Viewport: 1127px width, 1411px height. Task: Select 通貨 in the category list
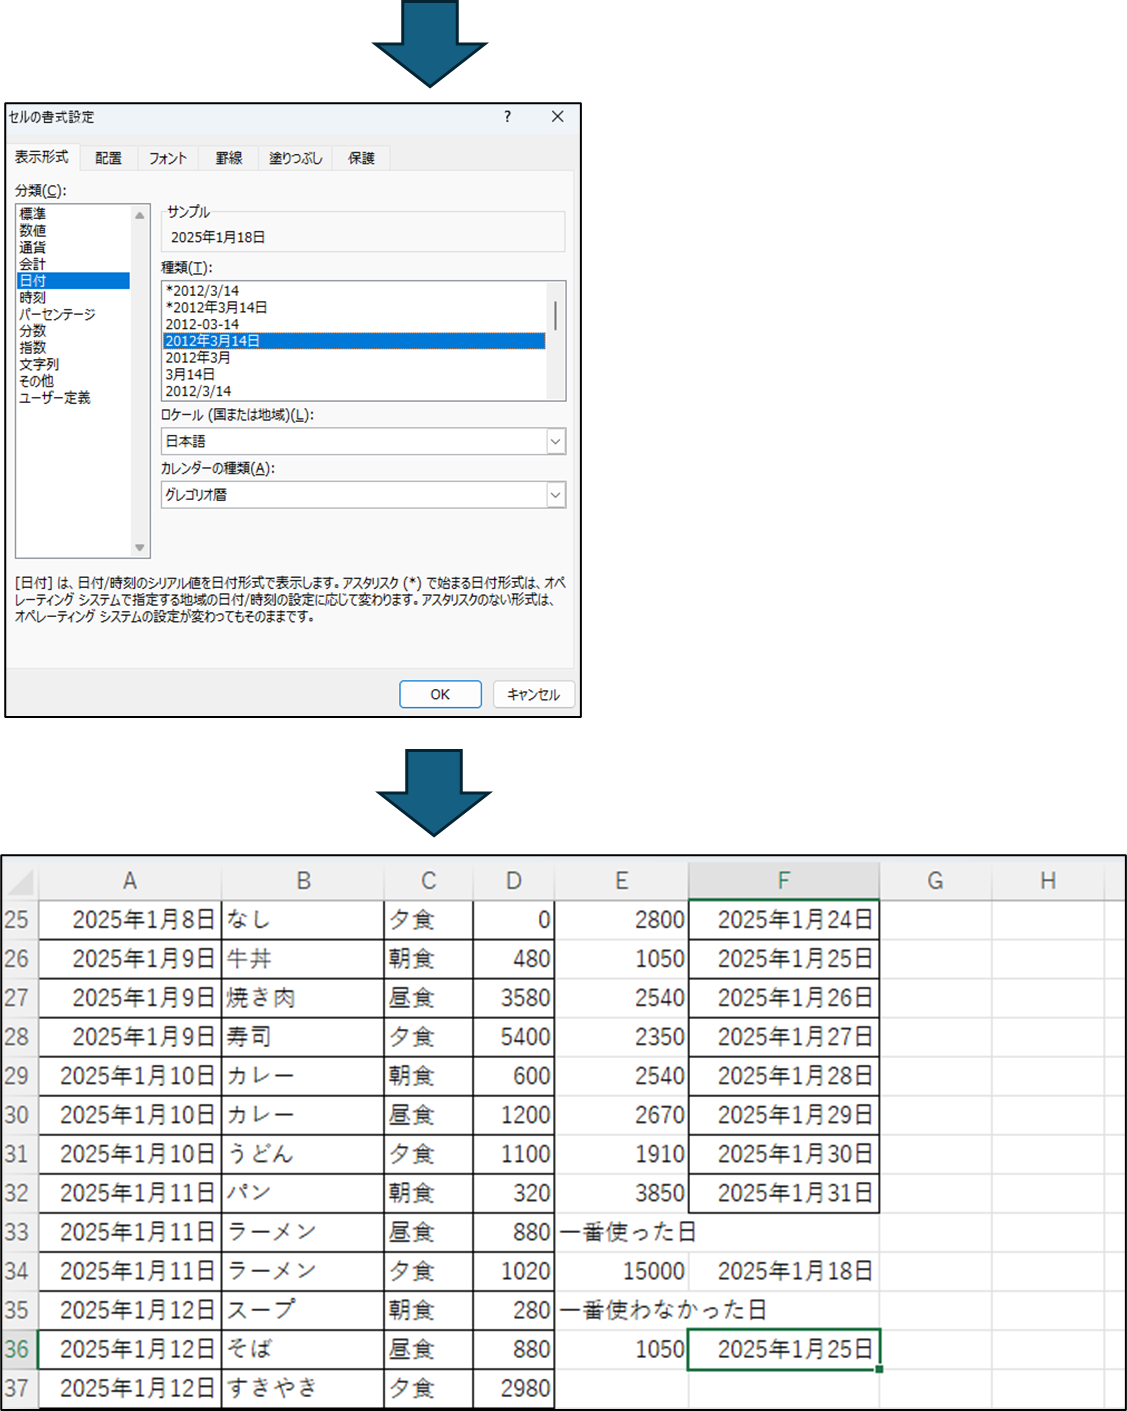tap(33, 247)
